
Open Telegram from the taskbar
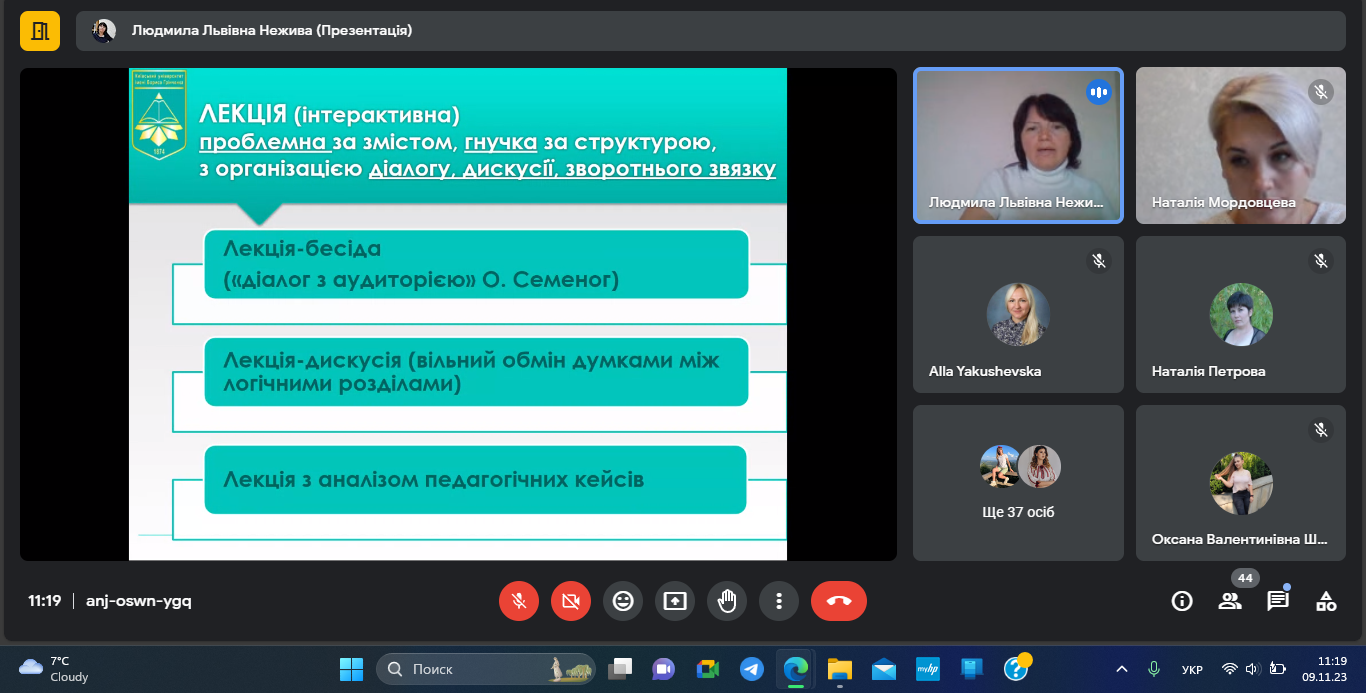pyautogui.click(x=752, y=669)
